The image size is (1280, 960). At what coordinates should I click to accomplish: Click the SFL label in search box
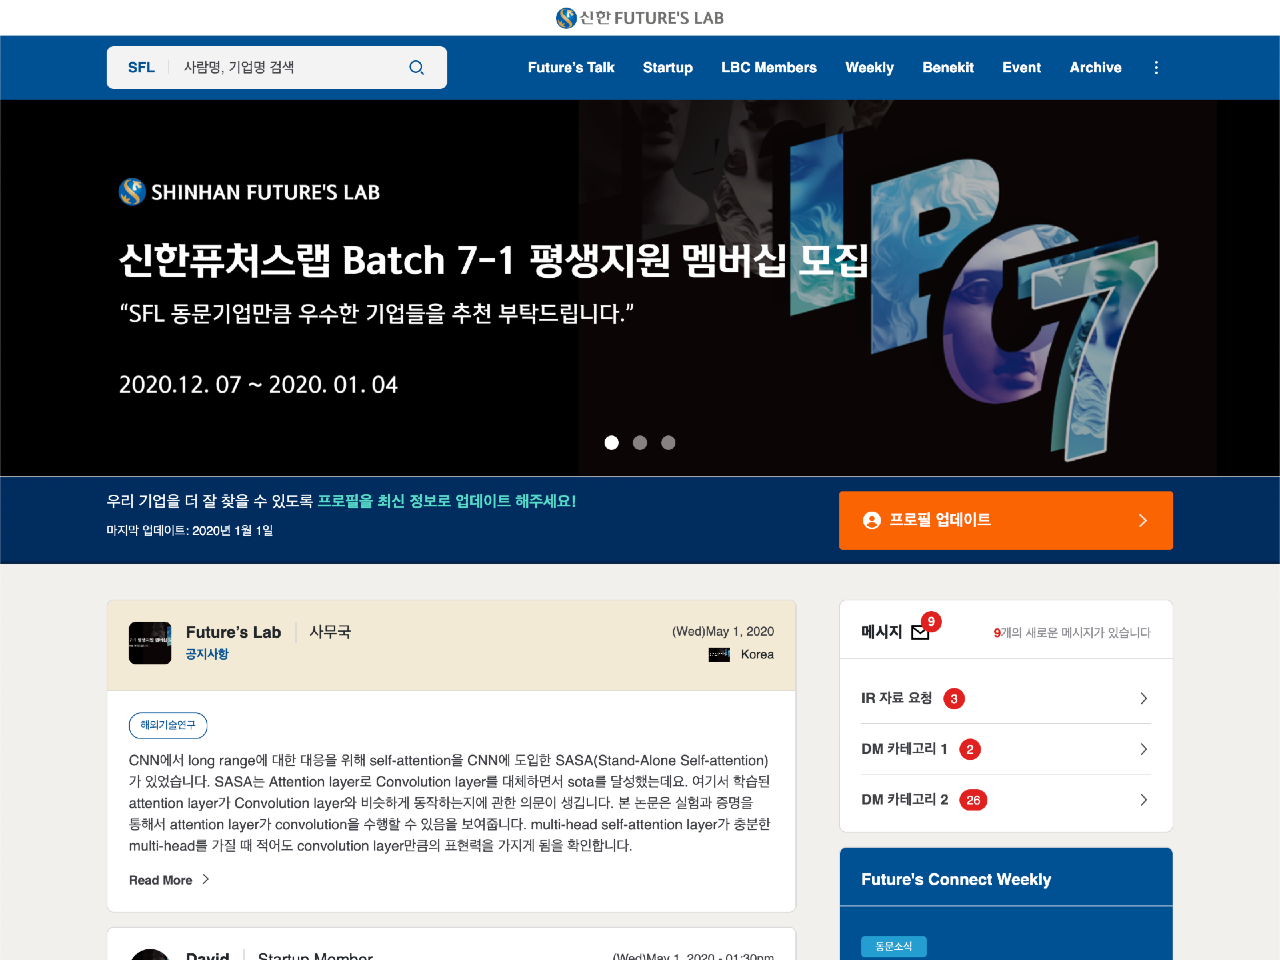coord(141,67)
